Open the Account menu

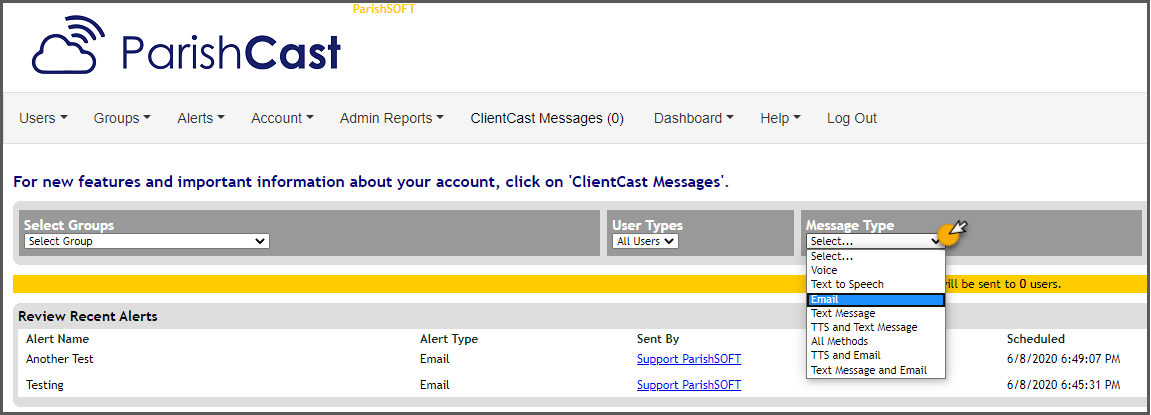(x=282, y=118)
